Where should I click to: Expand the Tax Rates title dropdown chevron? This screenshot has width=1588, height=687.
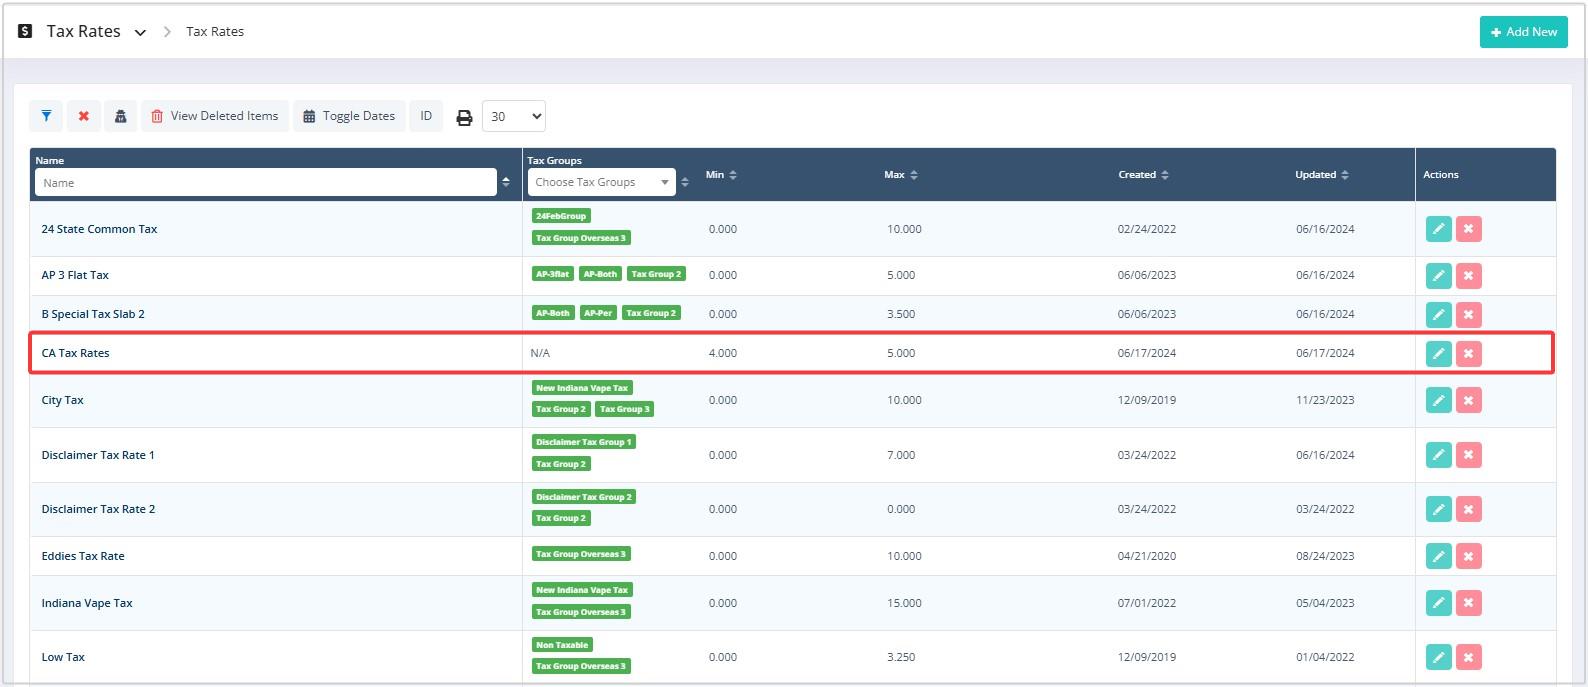[x=140, y=32]
